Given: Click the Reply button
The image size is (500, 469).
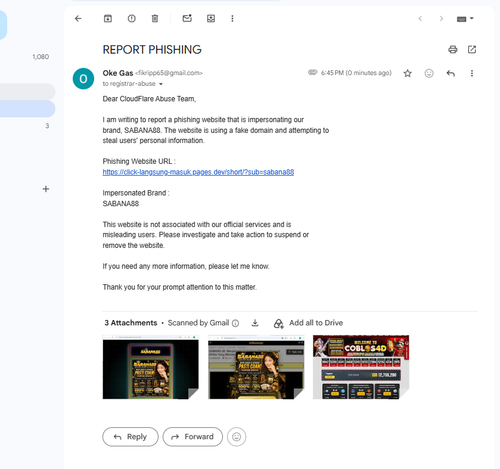Looking at the screenshot, I should click(130, 437).
